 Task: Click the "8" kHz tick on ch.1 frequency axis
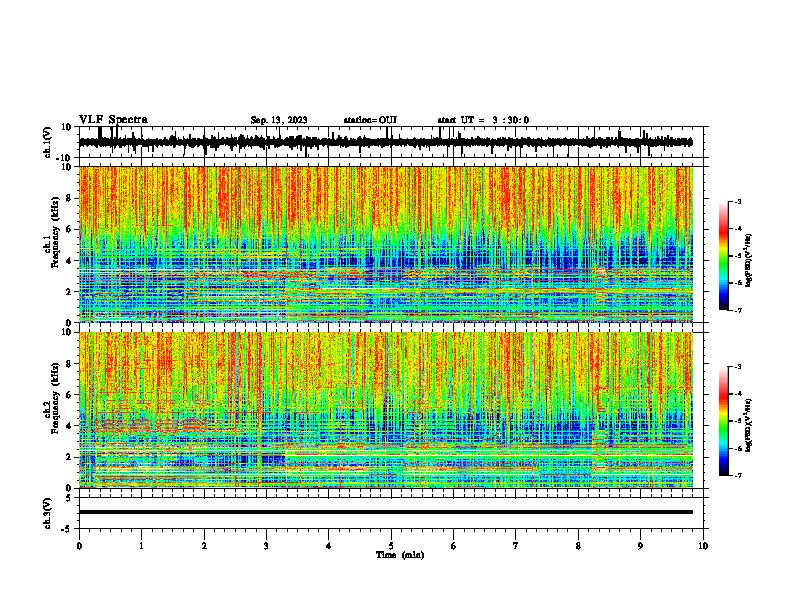pyautogui.click(x=69, y=198)
